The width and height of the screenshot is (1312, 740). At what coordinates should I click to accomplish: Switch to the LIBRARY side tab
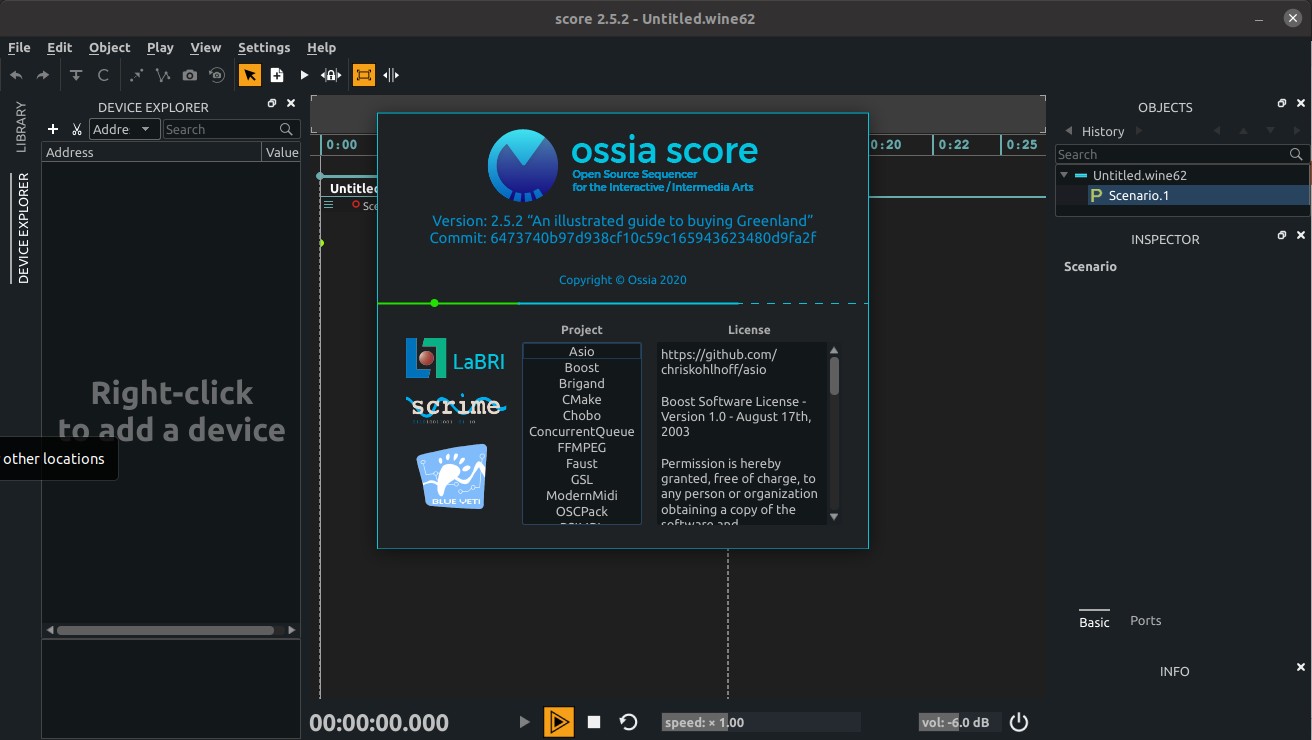pos(21,127)
